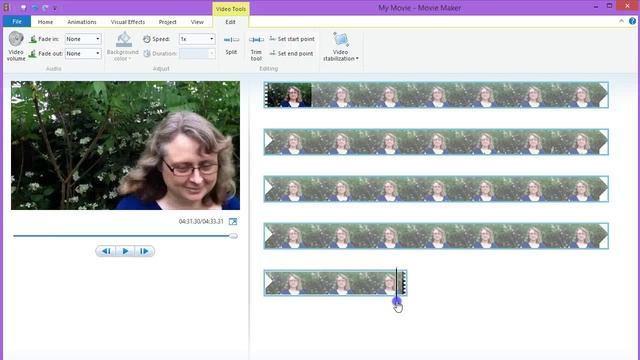Viewport: 640px width, 360px height.
Task: Open the Quick Access Toolbar customize arrow
Action: pos(55,8)
